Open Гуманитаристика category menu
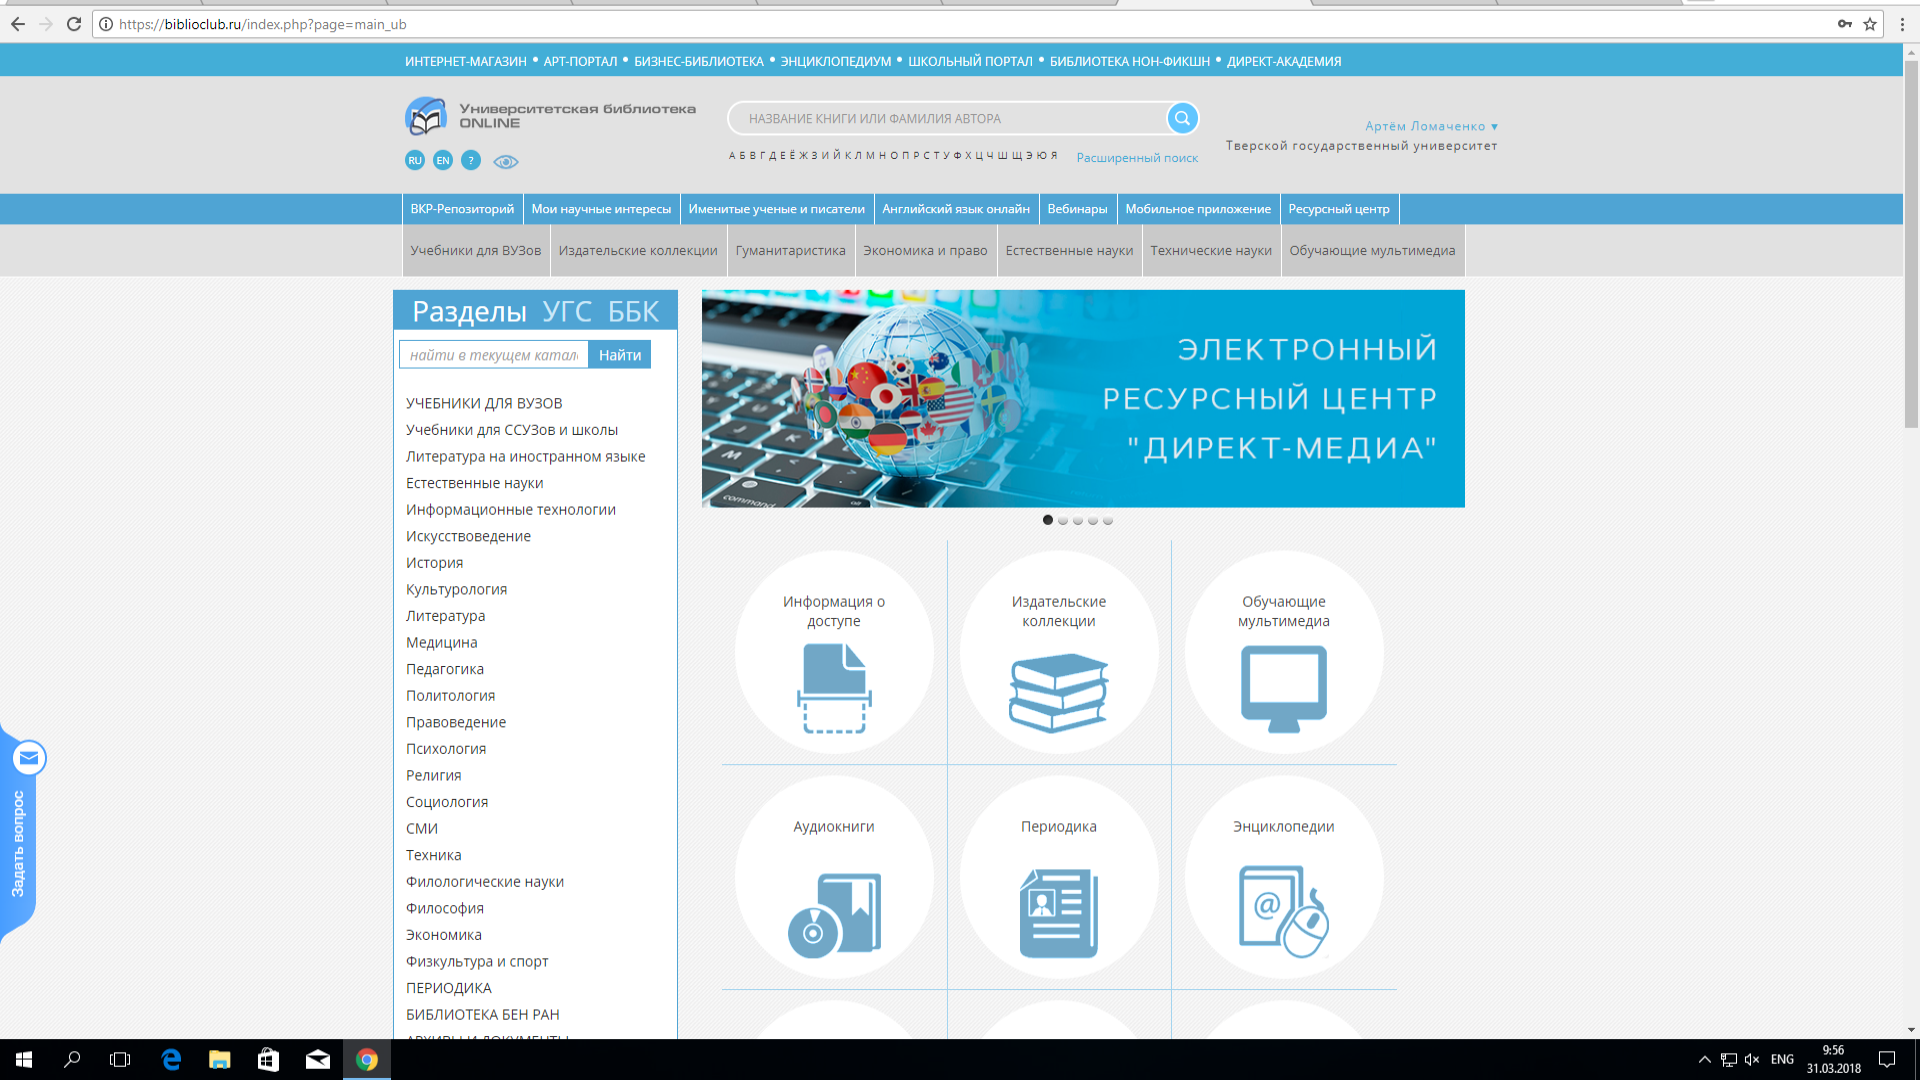This screenshot has width=1920, height=1080. (790, 251)
